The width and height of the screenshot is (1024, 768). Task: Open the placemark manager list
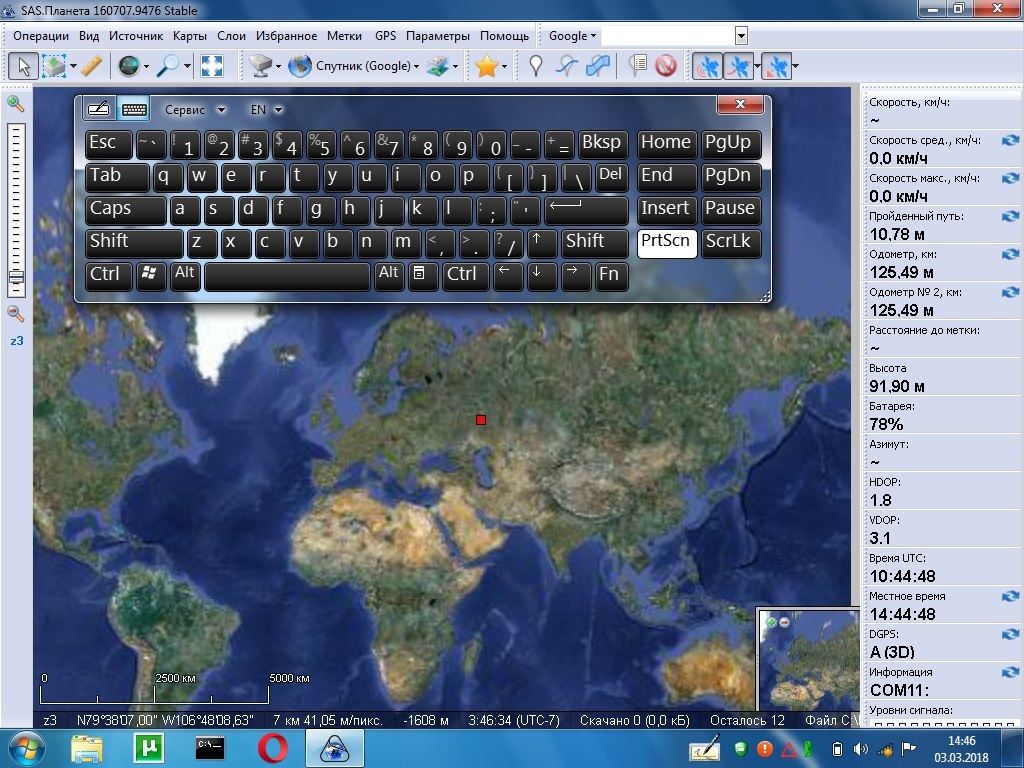(x=637, y=66)
